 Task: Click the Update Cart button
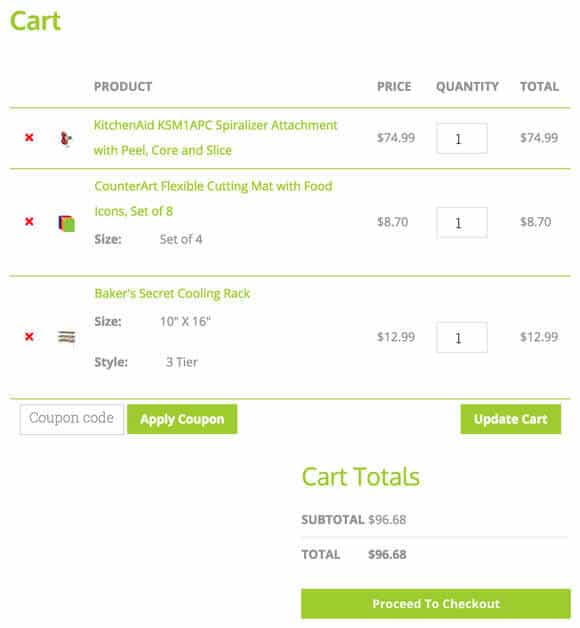[x=511, y=419]
